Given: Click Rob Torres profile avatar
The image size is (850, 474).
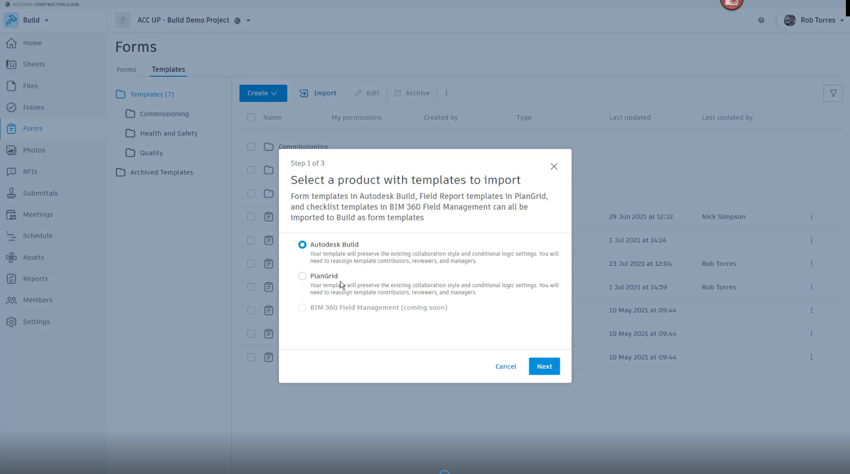Looking at the screenshot, I should click(790, 20).
